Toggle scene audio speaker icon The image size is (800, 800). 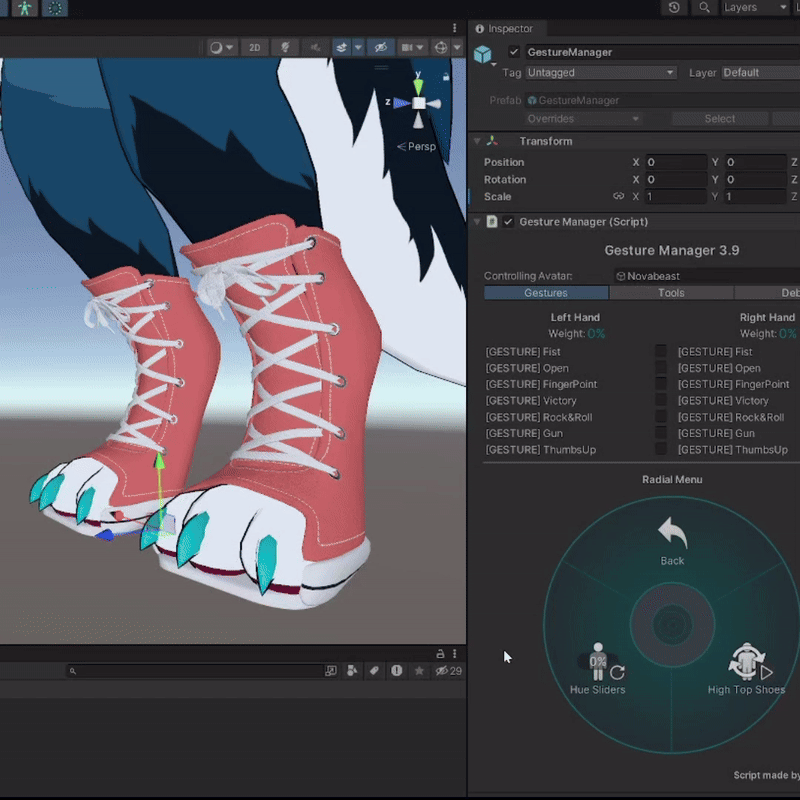click(x=315, y=47)
